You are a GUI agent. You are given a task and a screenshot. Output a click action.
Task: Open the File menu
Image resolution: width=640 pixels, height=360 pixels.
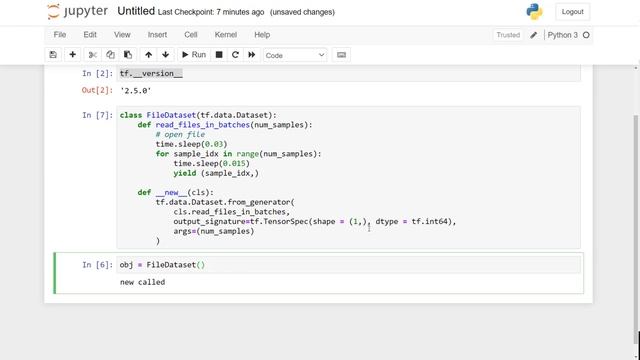60,35
